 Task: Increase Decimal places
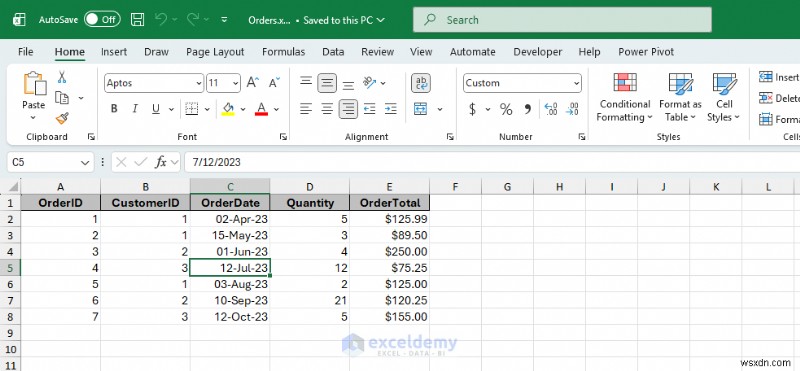point(551,109)
